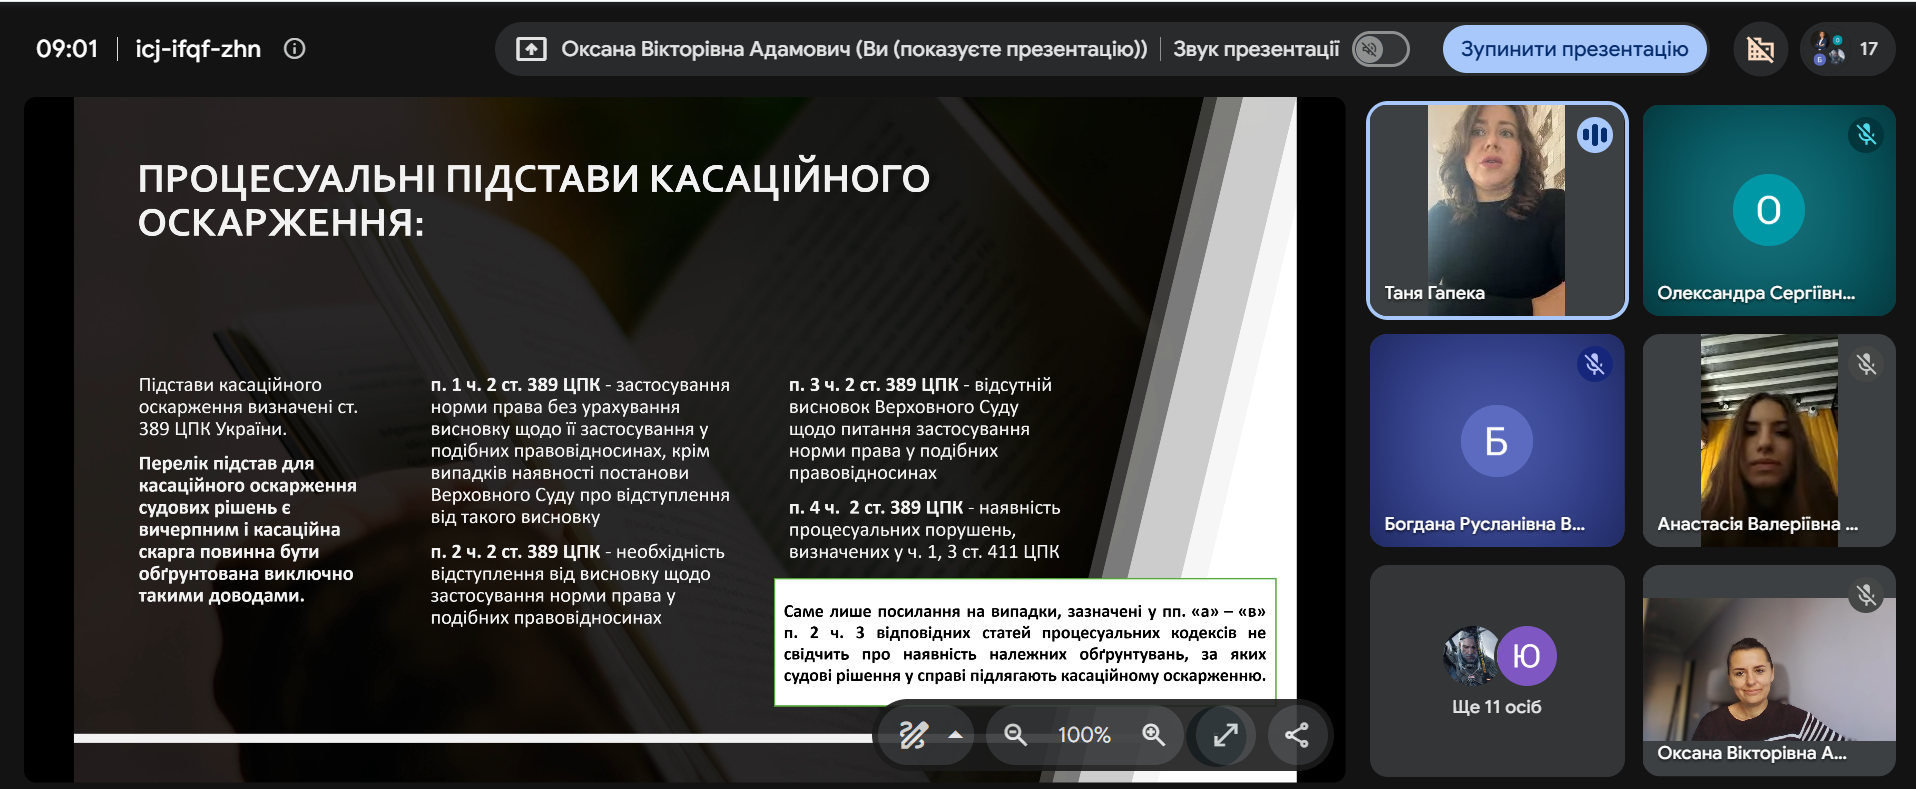Click the name label "Оксана Вікторівна А..."
The image size is (1916, 789).
(1752, 753)
